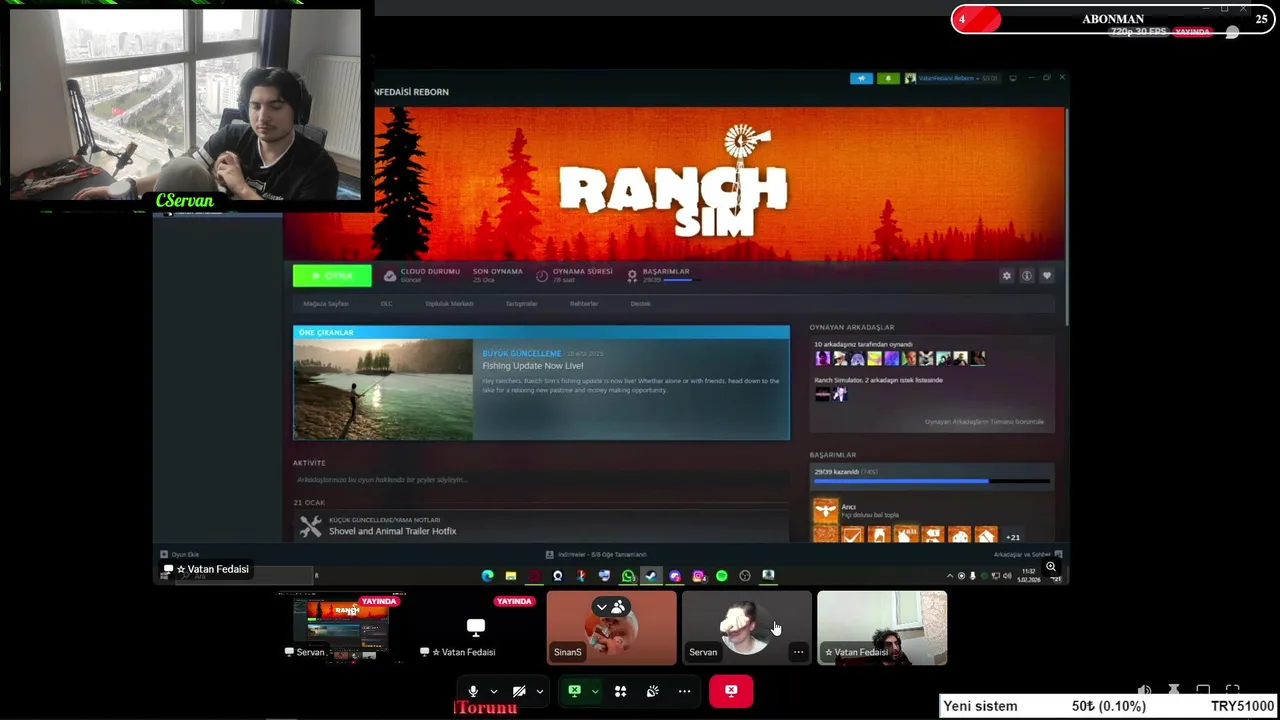1280x720 pixels.
Task: Click the red disconnect call button
Action: tap(731, 691)
